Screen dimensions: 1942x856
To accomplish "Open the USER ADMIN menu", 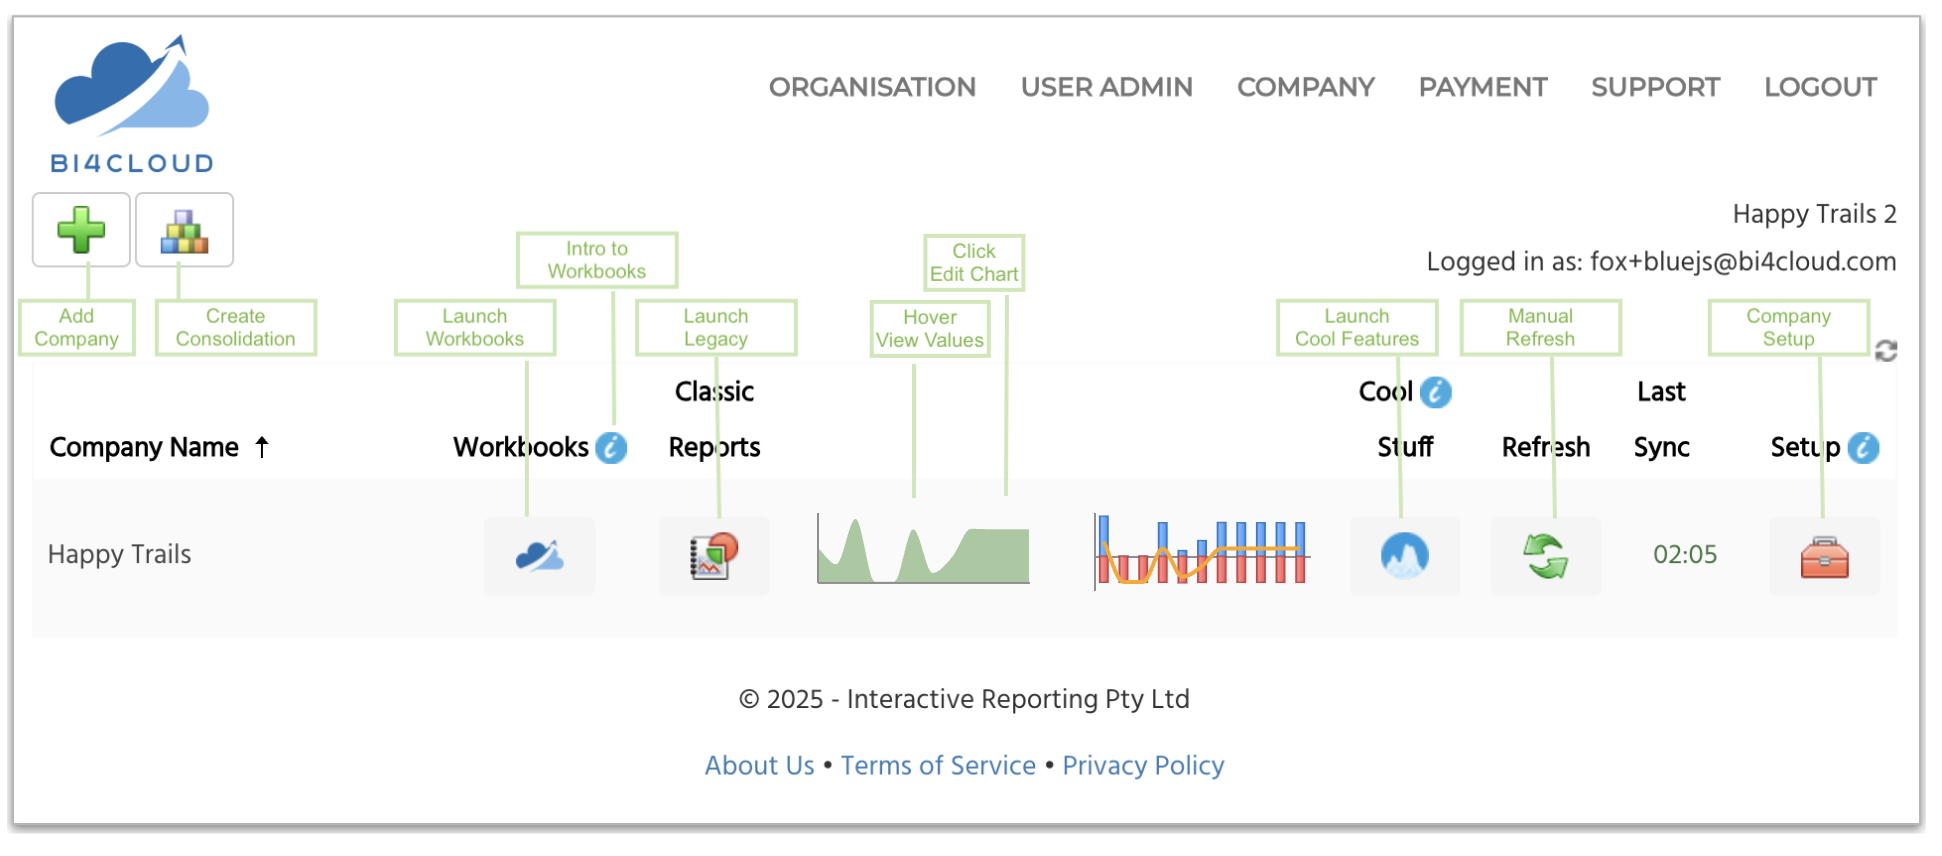I will pyautogui.click(x=1107, y=87).
